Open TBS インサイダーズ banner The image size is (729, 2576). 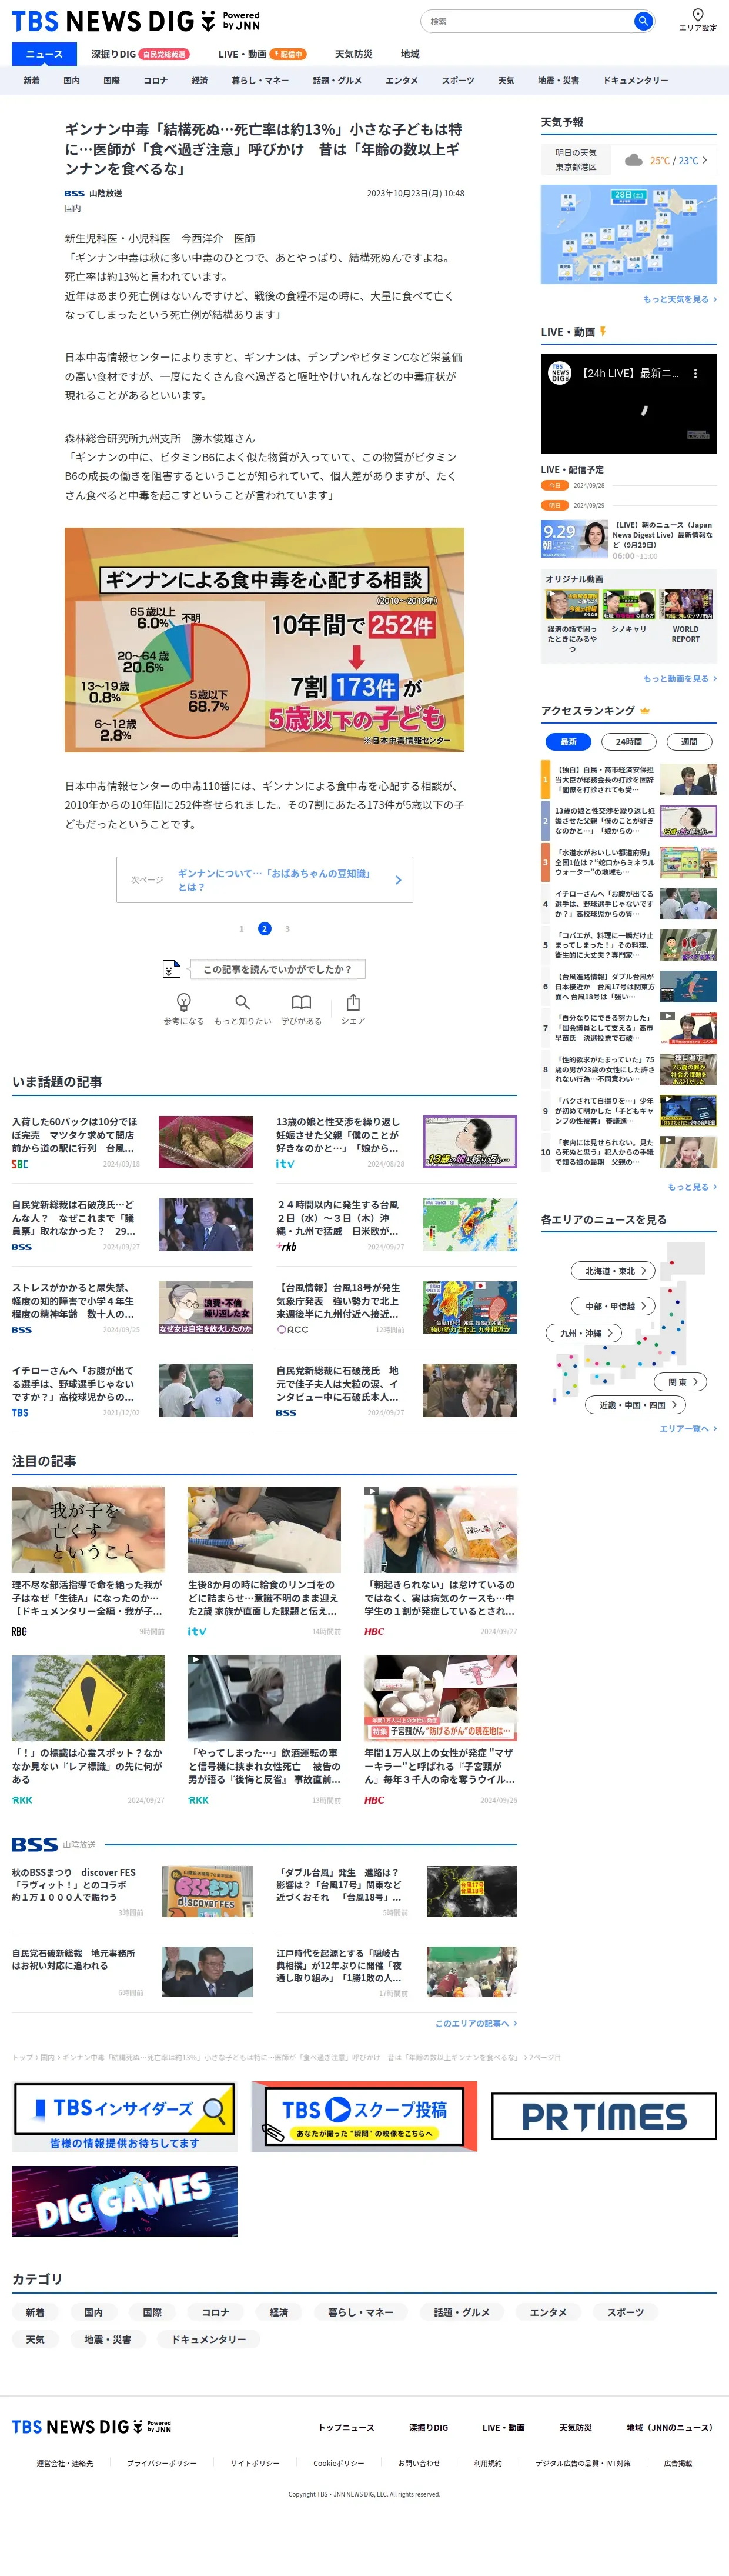pos(125,2116)
